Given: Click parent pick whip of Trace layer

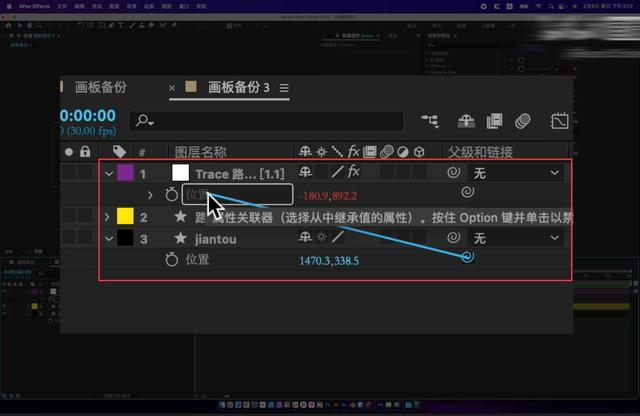Looking at the screenshot, I should click(453, 172).
